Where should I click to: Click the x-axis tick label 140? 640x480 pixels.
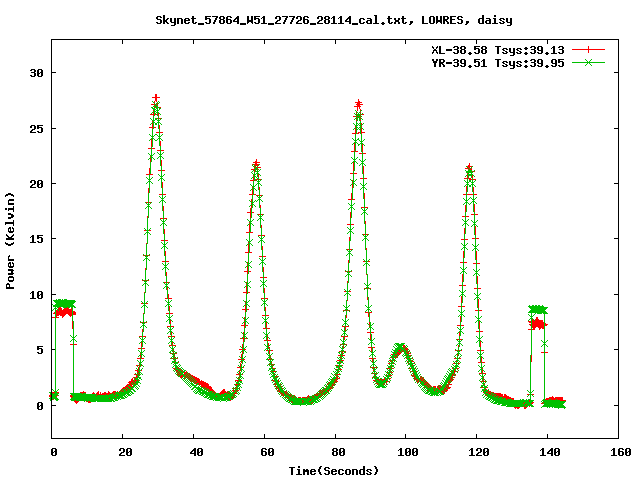coord(550,452)
